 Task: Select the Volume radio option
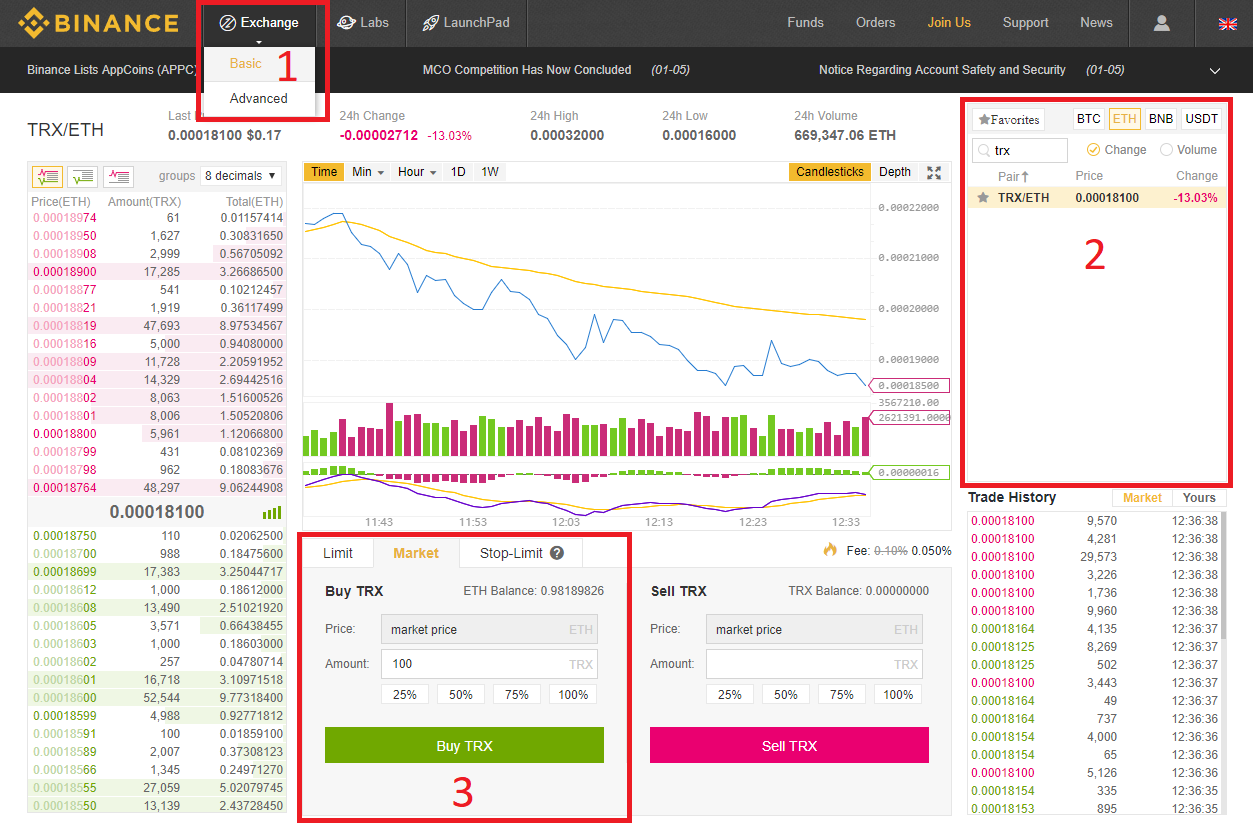tap(1166, 150)
